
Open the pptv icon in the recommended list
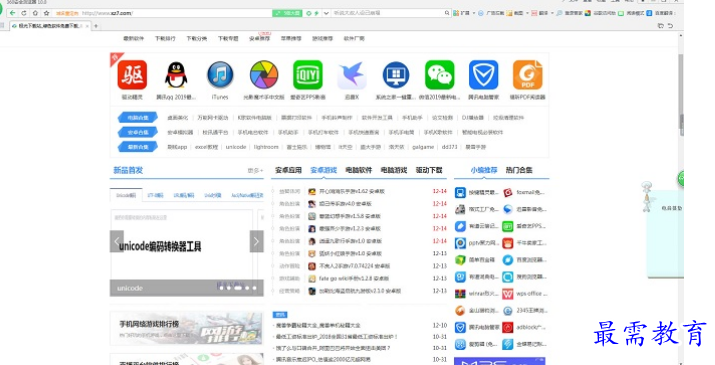pyautogui.click(x=460, y=243)
